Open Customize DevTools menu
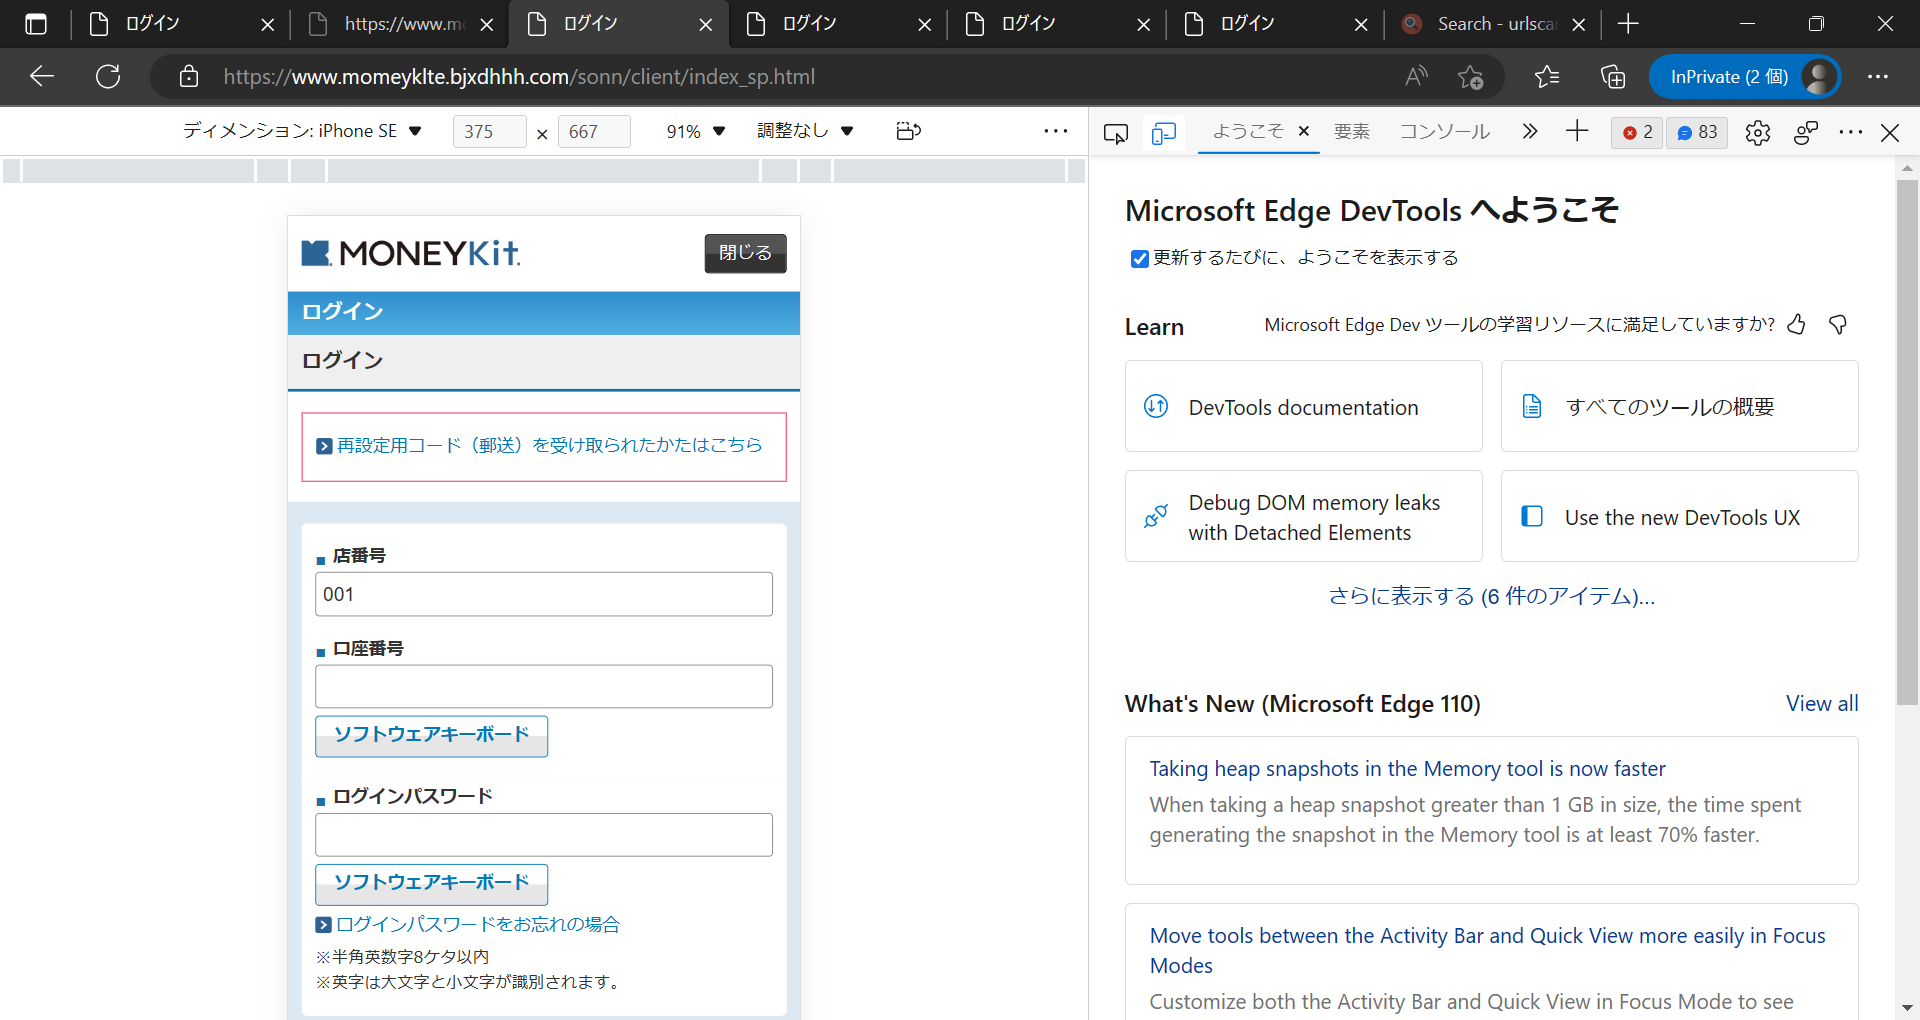The width and height of the screenshot is (1920, 1020). (x=1851, y=132)
